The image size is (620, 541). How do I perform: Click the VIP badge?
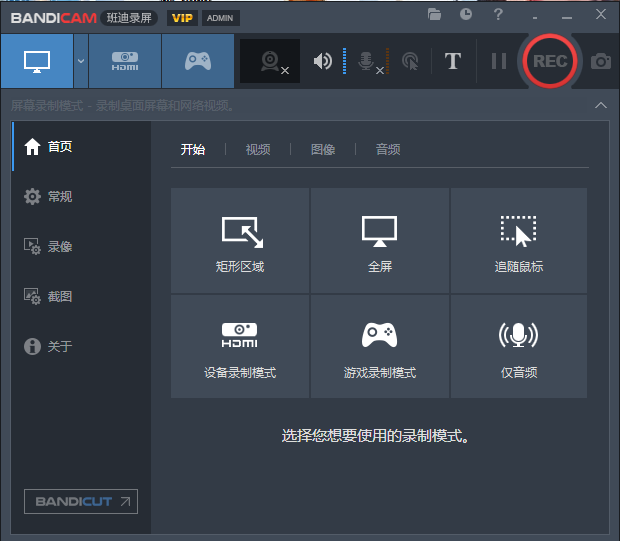pos(182,18)
